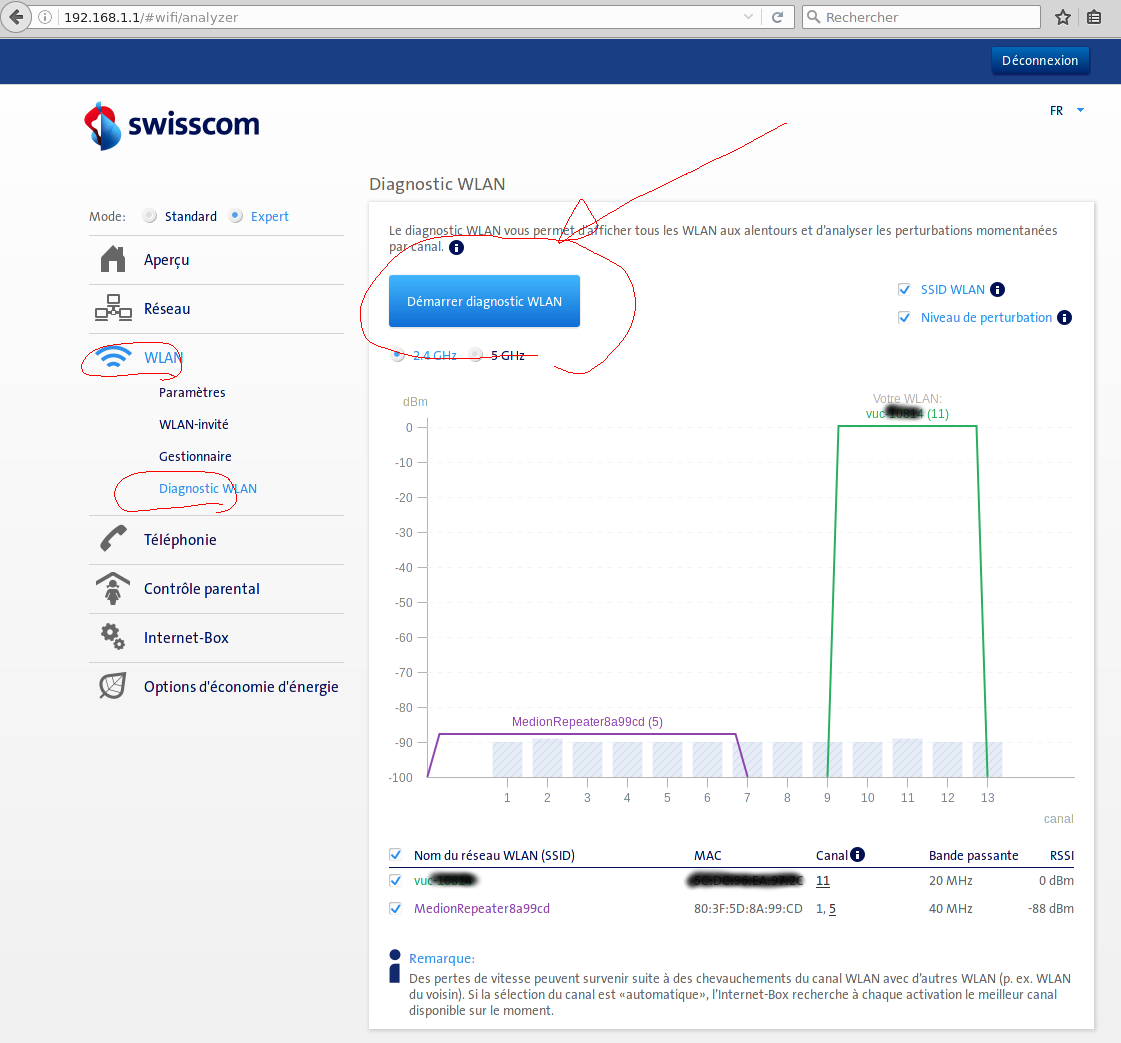Open the WLAN-invité menu item

[193, 424]
